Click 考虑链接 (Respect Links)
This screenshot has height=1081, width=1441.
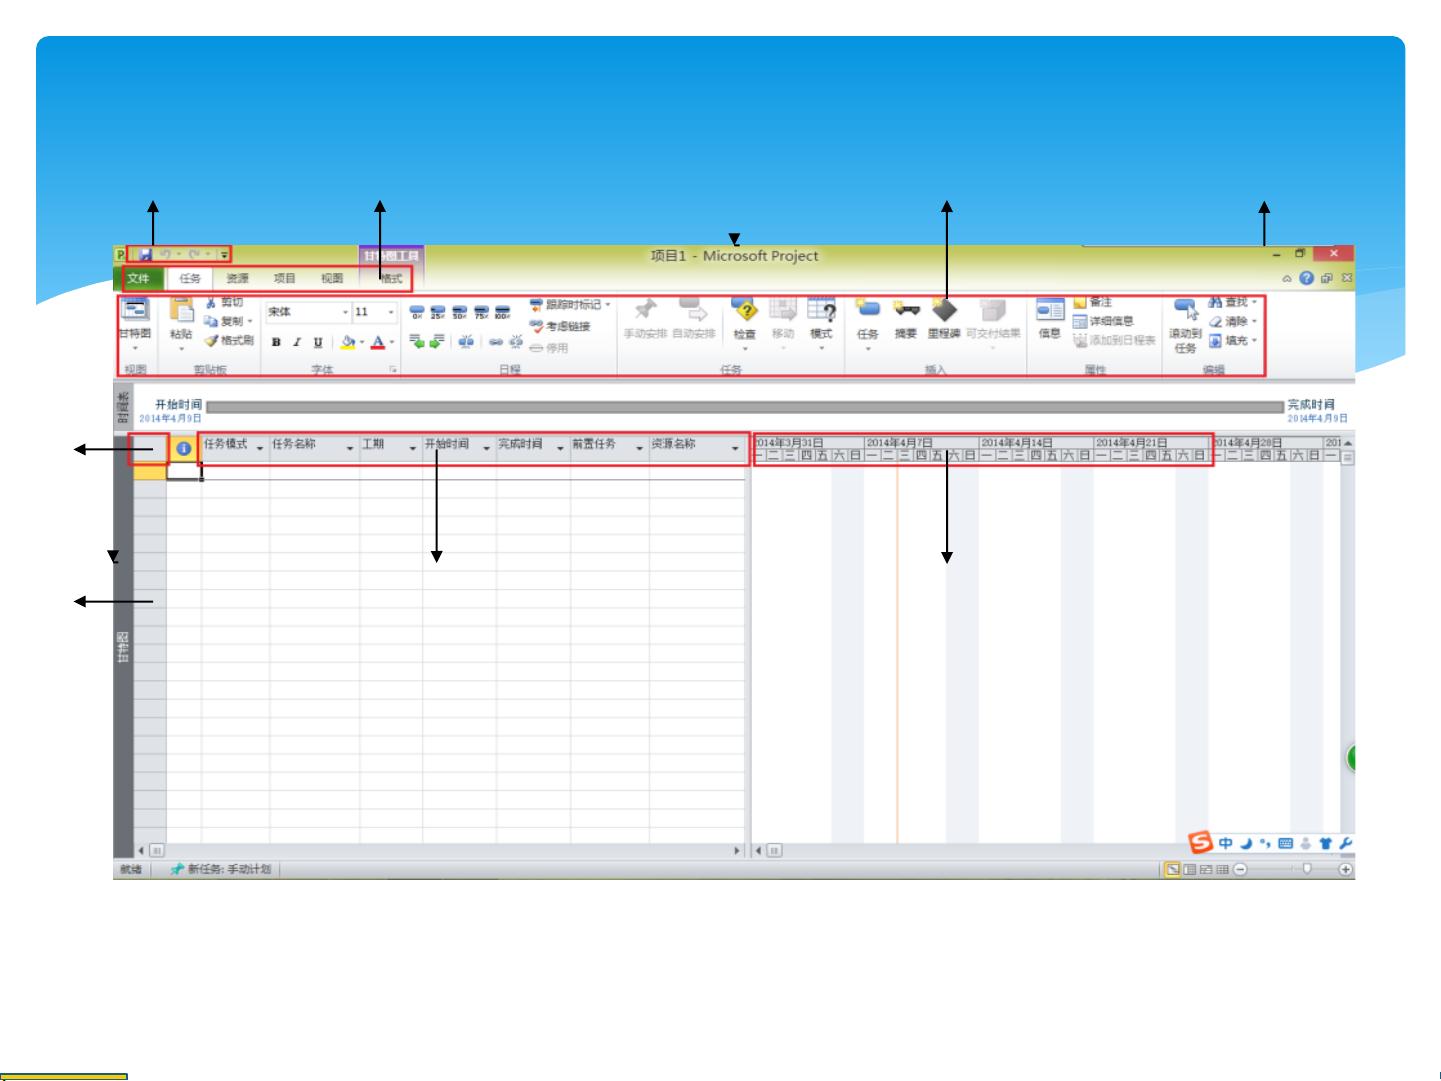[x=560, y=326]
